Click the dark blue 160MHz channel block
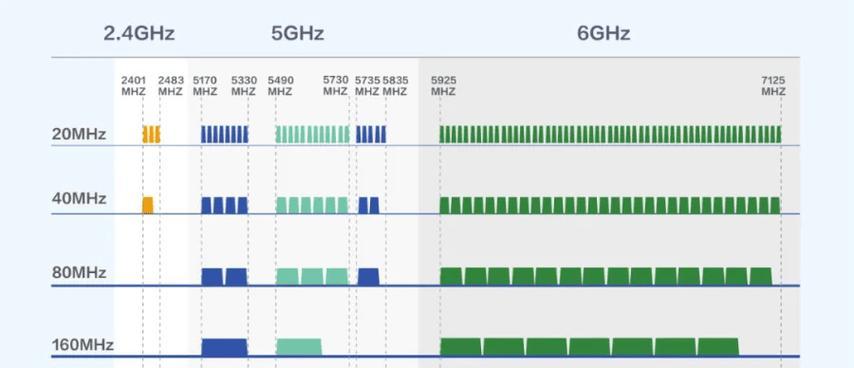The width and height of the screenshot is (854, 368). click(x=224, y=347)
